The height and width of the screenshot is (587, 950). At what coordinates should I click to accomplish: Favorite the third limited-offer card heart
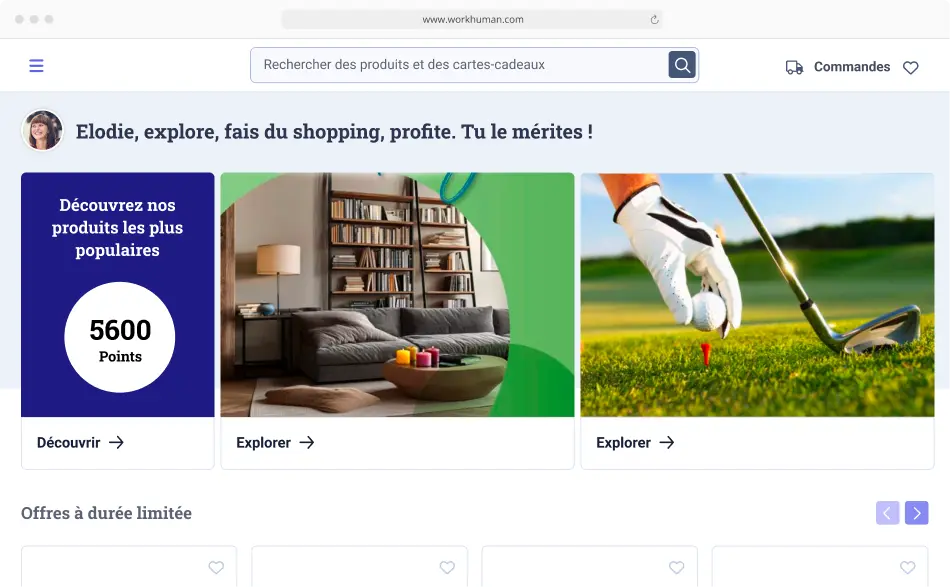coord(677,567)
